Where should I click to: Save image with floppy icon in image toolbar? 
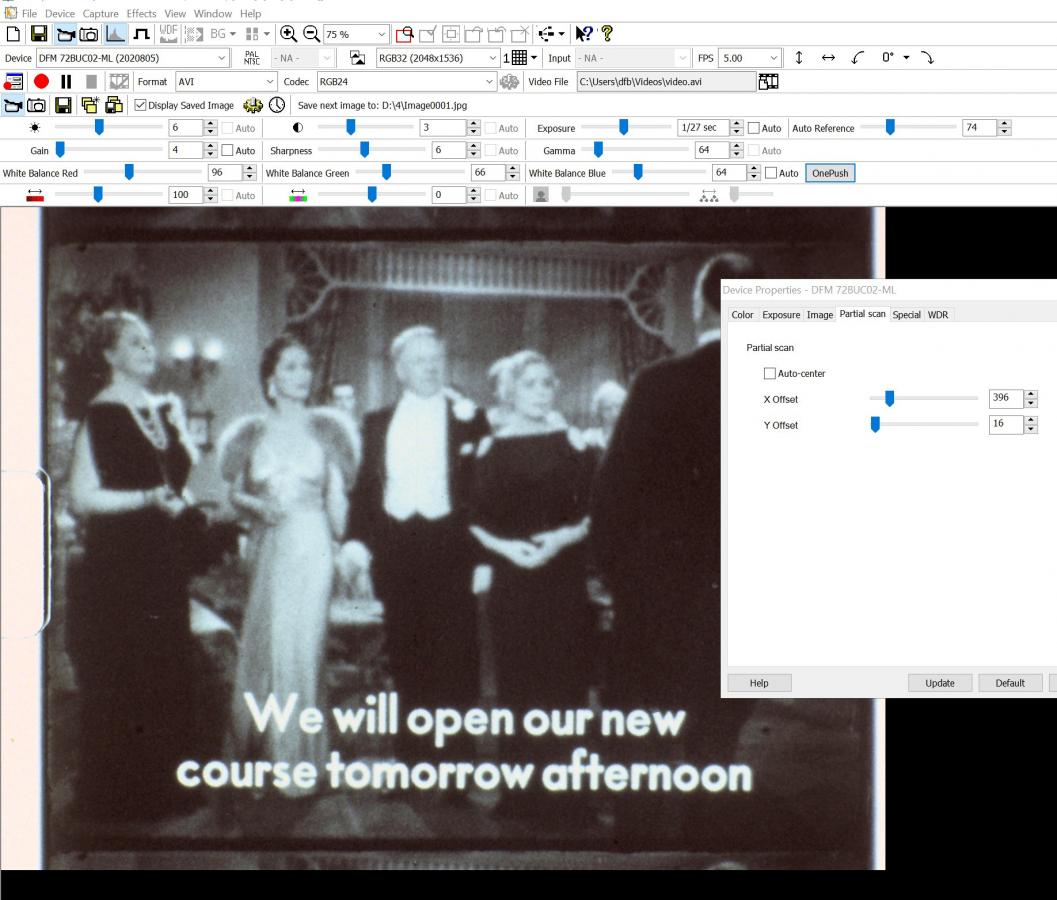pyautogui.click(x=63, y=105)
